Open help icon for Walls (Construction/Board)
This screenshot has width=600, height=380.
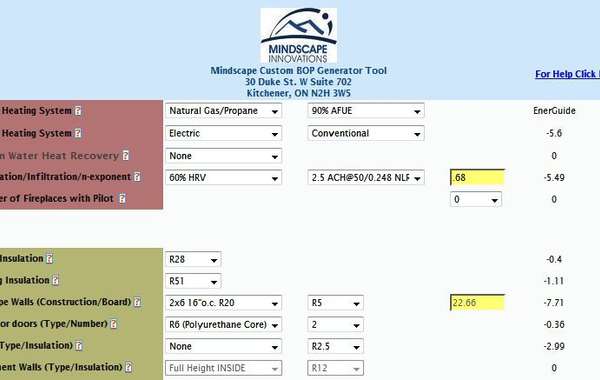pyautogui.click(x=137, y=302)
